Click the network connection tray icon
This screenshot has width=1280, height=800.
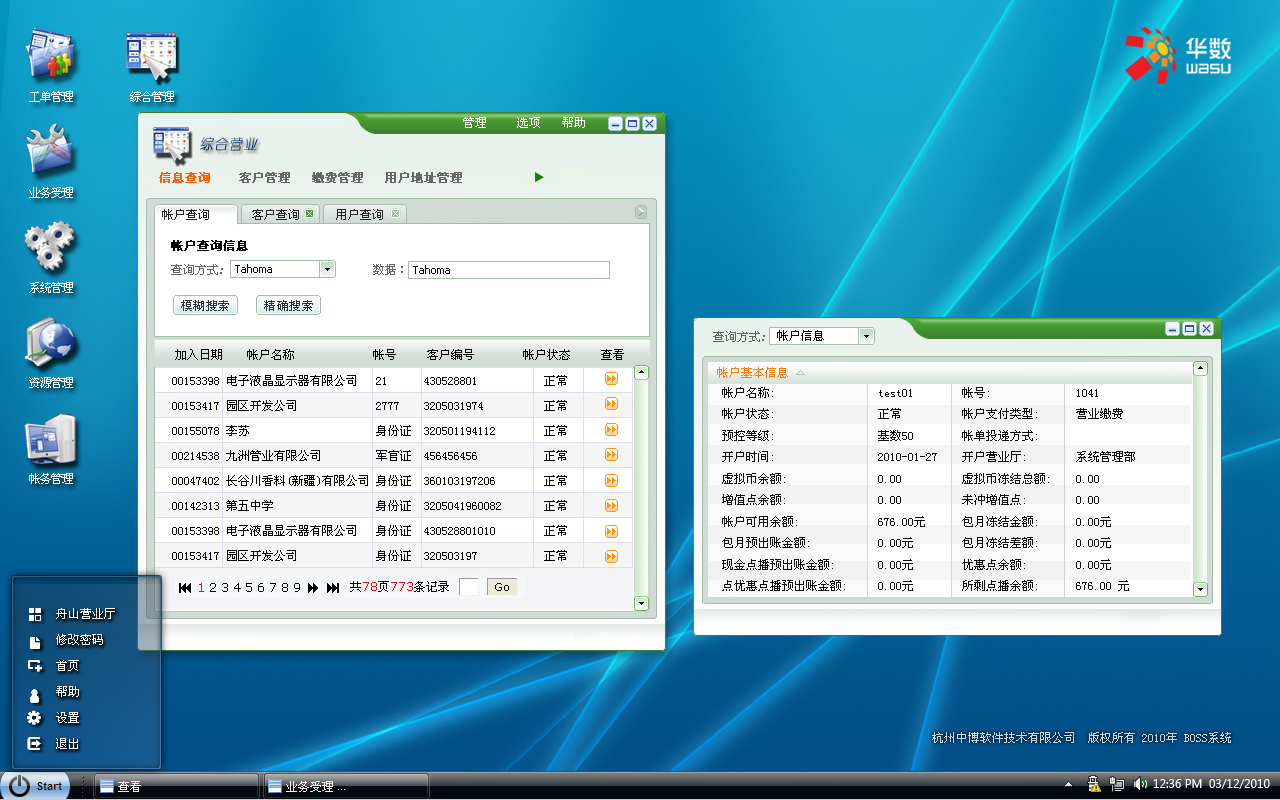click(1118, 785)
